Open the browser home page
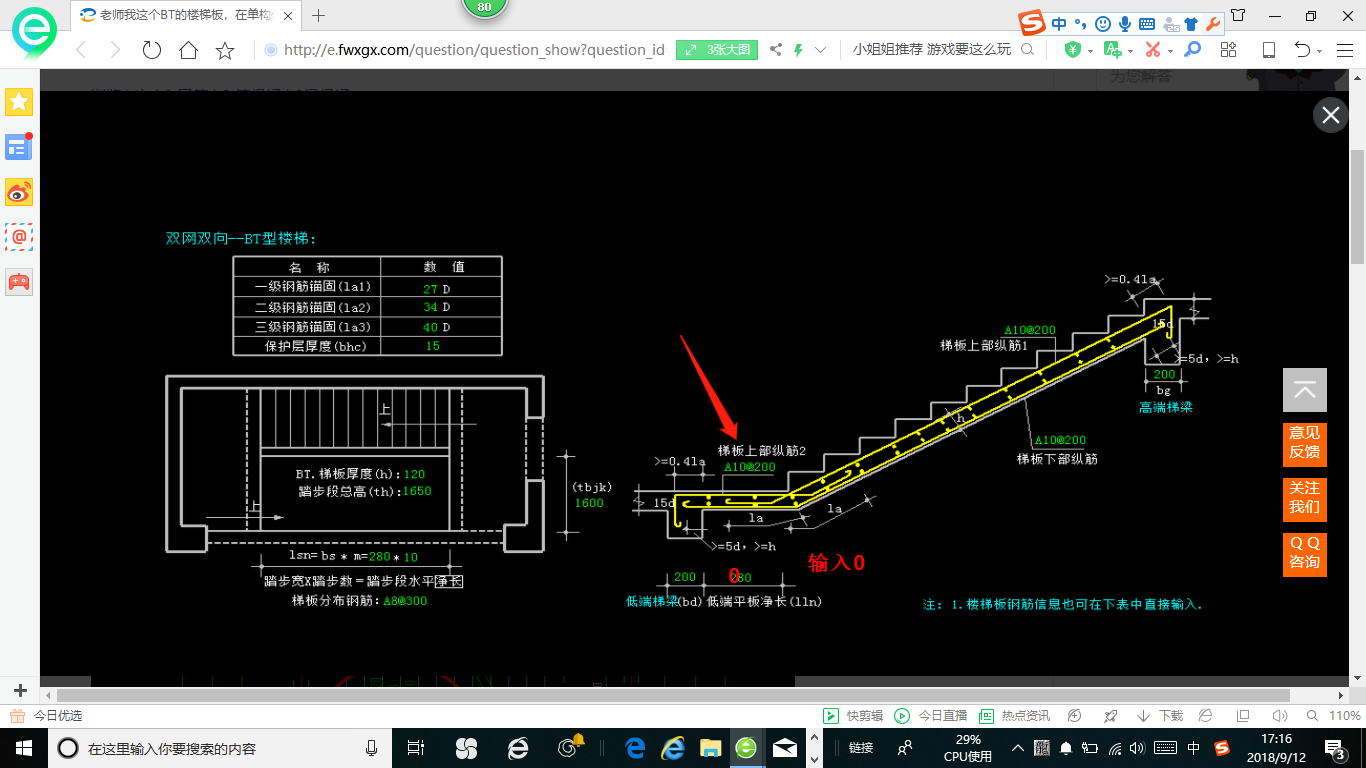1366x768 pixels. point(188,50)
